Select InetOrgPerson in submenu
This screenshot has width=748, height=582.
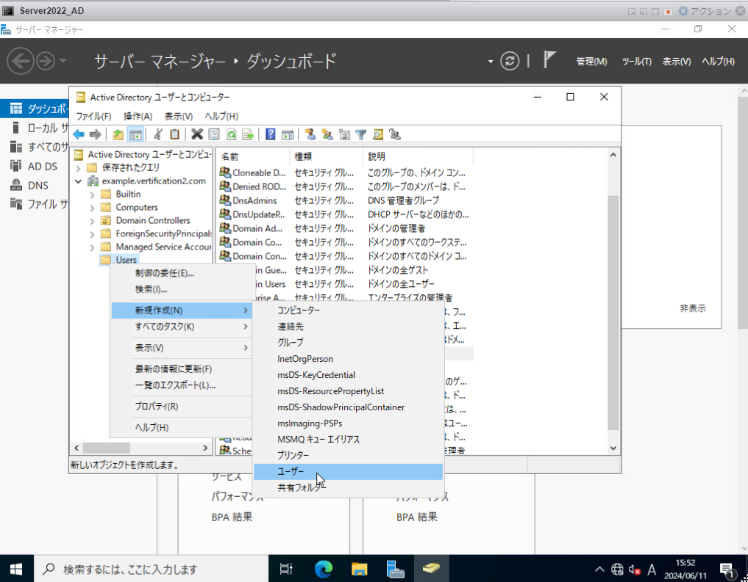point(348,359)
